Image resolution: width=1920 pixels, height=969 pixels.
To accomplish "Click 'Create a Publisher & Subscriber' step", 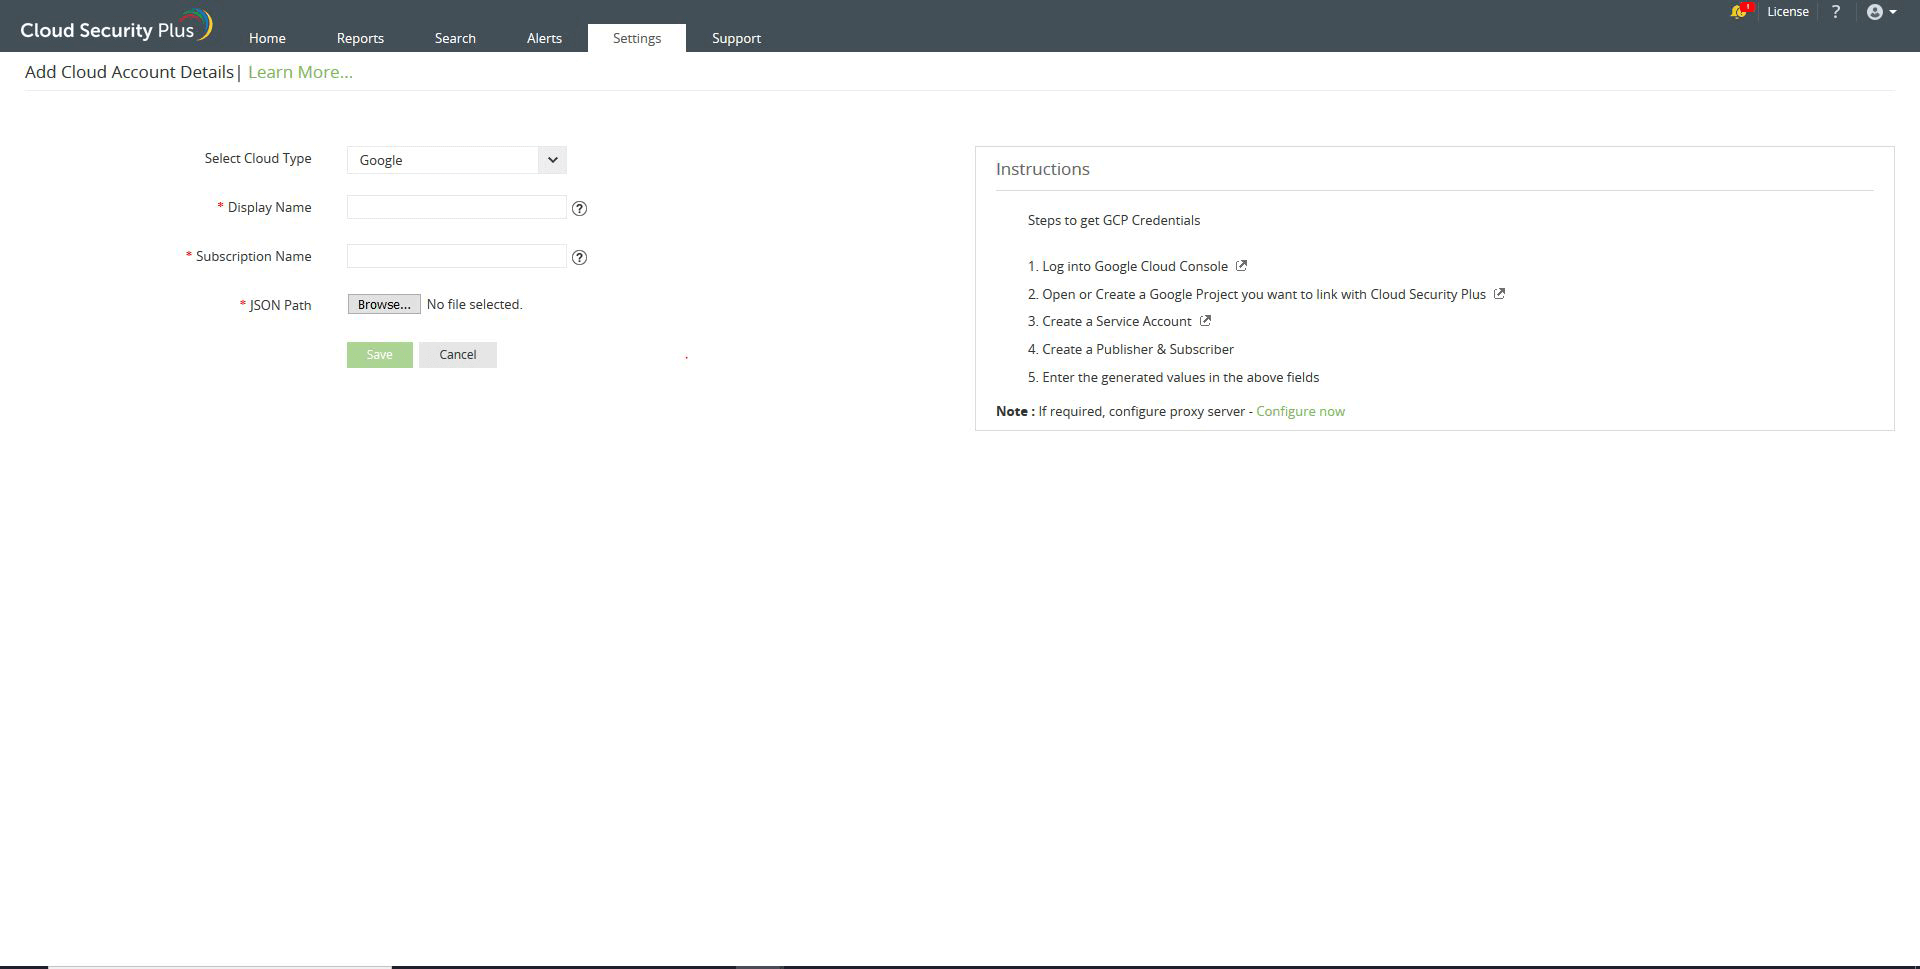I will (x=1138, y=349).
